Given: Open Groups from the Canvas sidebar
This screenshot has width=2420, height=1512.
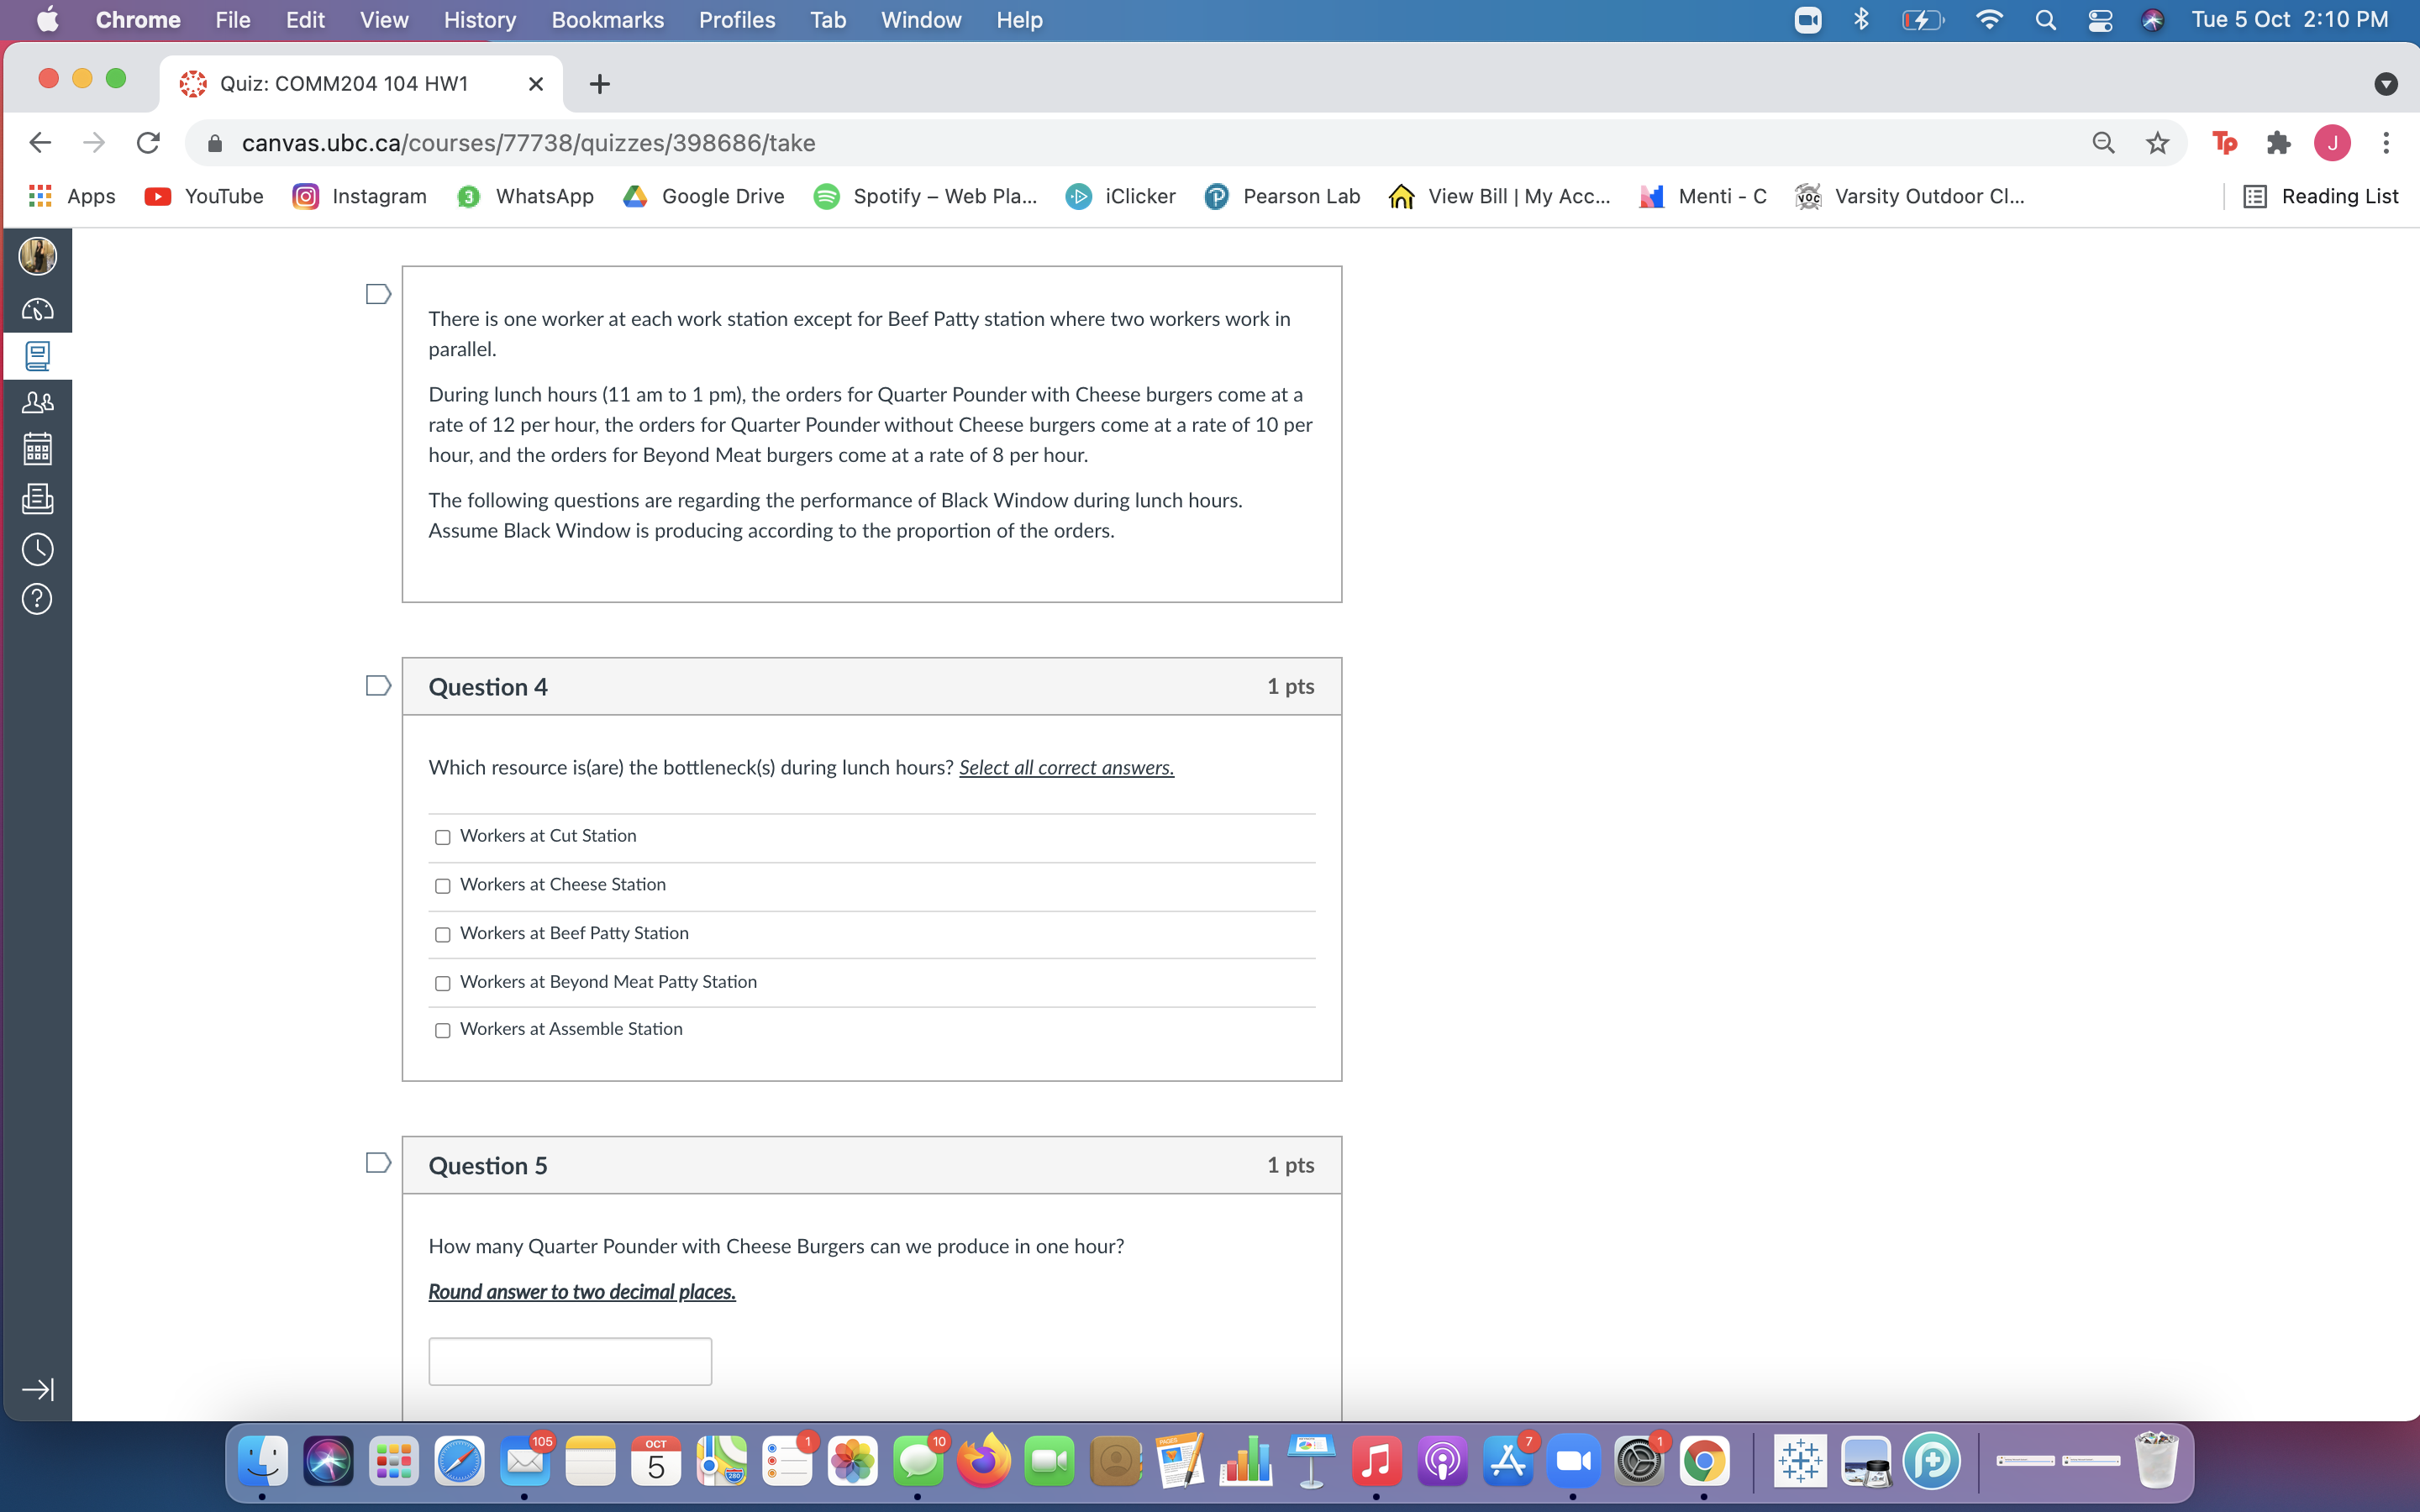Looking at the screenshot, I should pyautogui.click(x=37, y=402).
